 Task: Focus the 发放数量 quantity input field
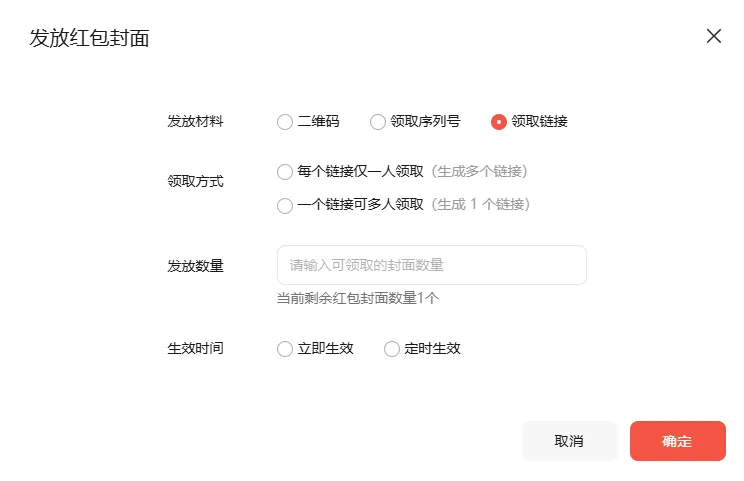[431, 265]
